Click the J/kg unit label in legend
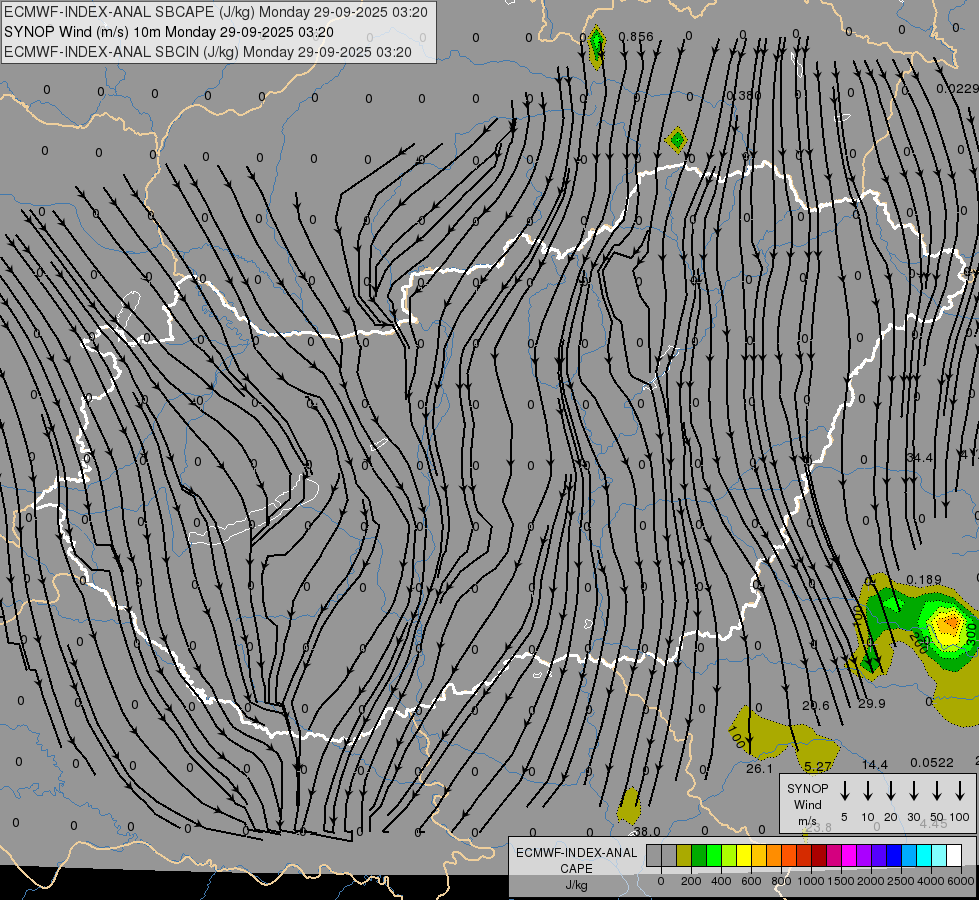 [576, 885]
